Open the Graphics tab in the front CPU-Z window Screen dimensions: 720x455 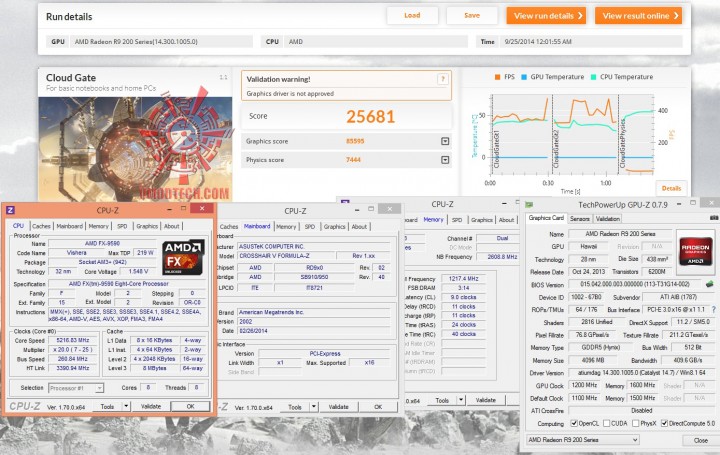147,226
